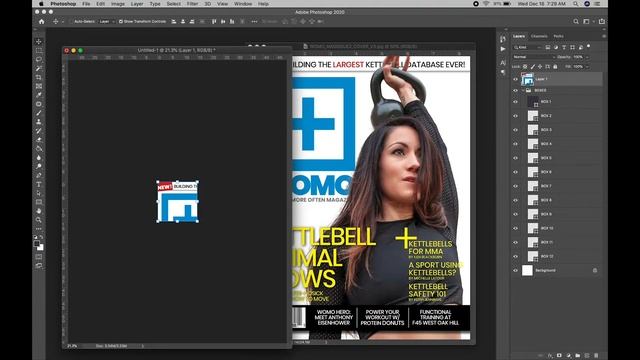Click the Delete layer trash icon
The height and width of the screenshot is (360, 640).
pyautogui.click(x=596, y=356)
